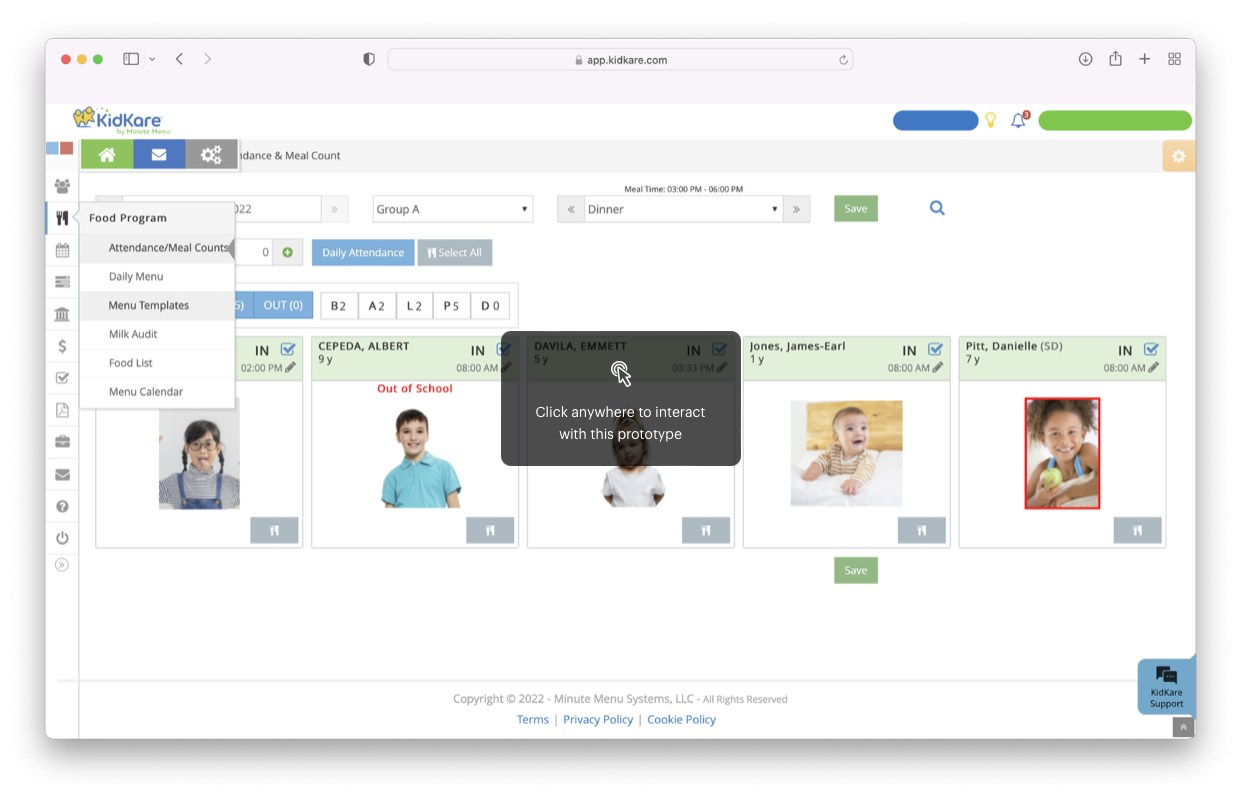Click the lightbulb icon in the header

(x=991, y=120)
